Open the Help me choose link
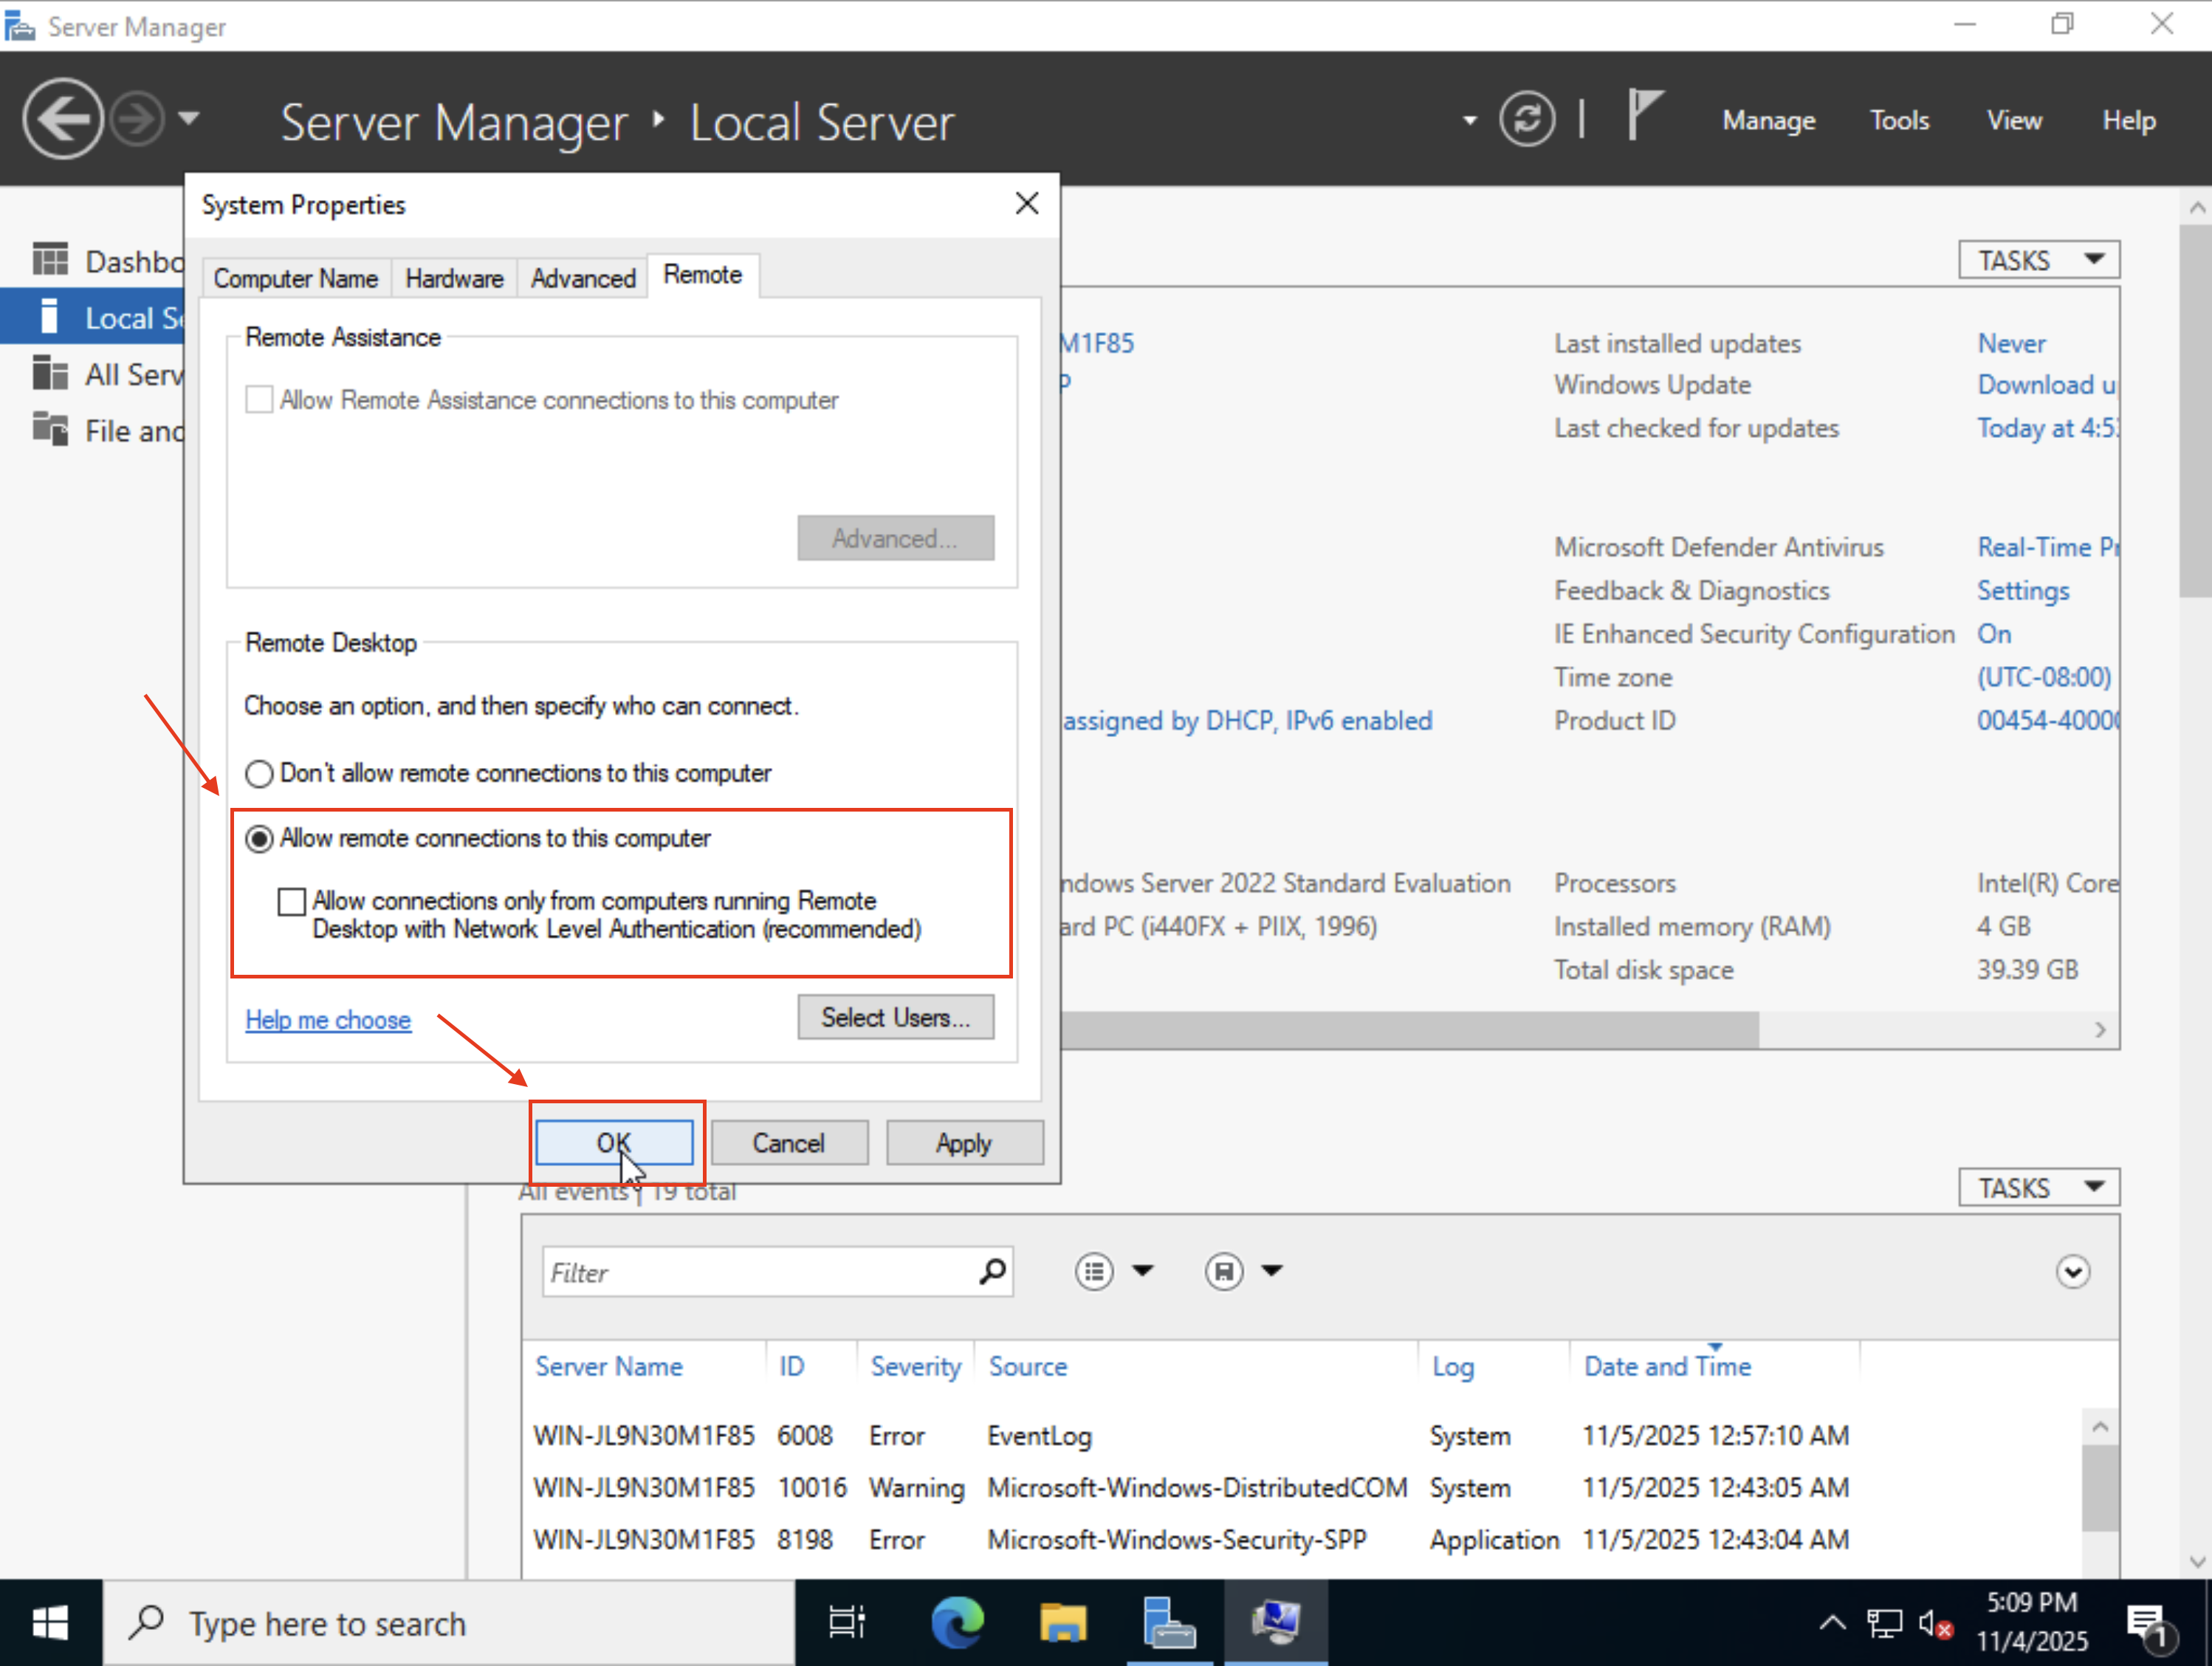Viewport: 2212px width, 1666px height. (328, 1019)
